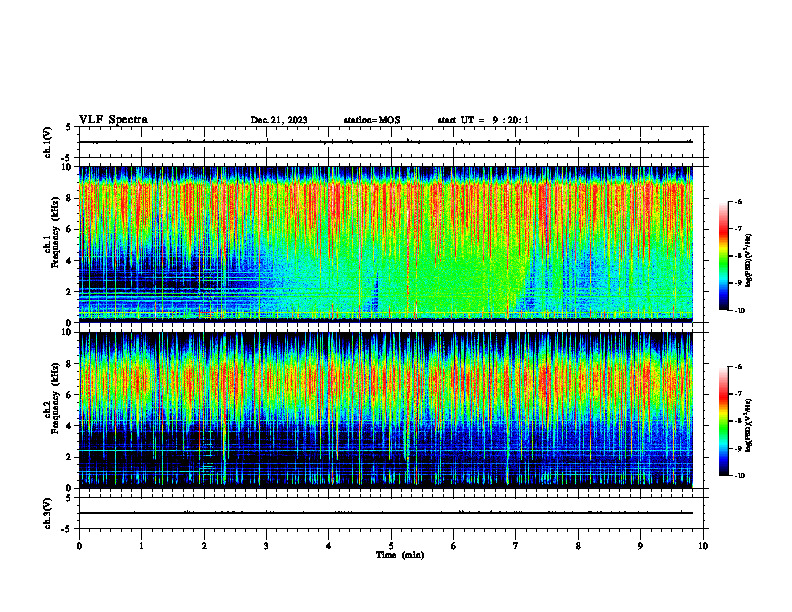
Task: Click the "-8" label on ch.1 colorbar
Action: 738,256
